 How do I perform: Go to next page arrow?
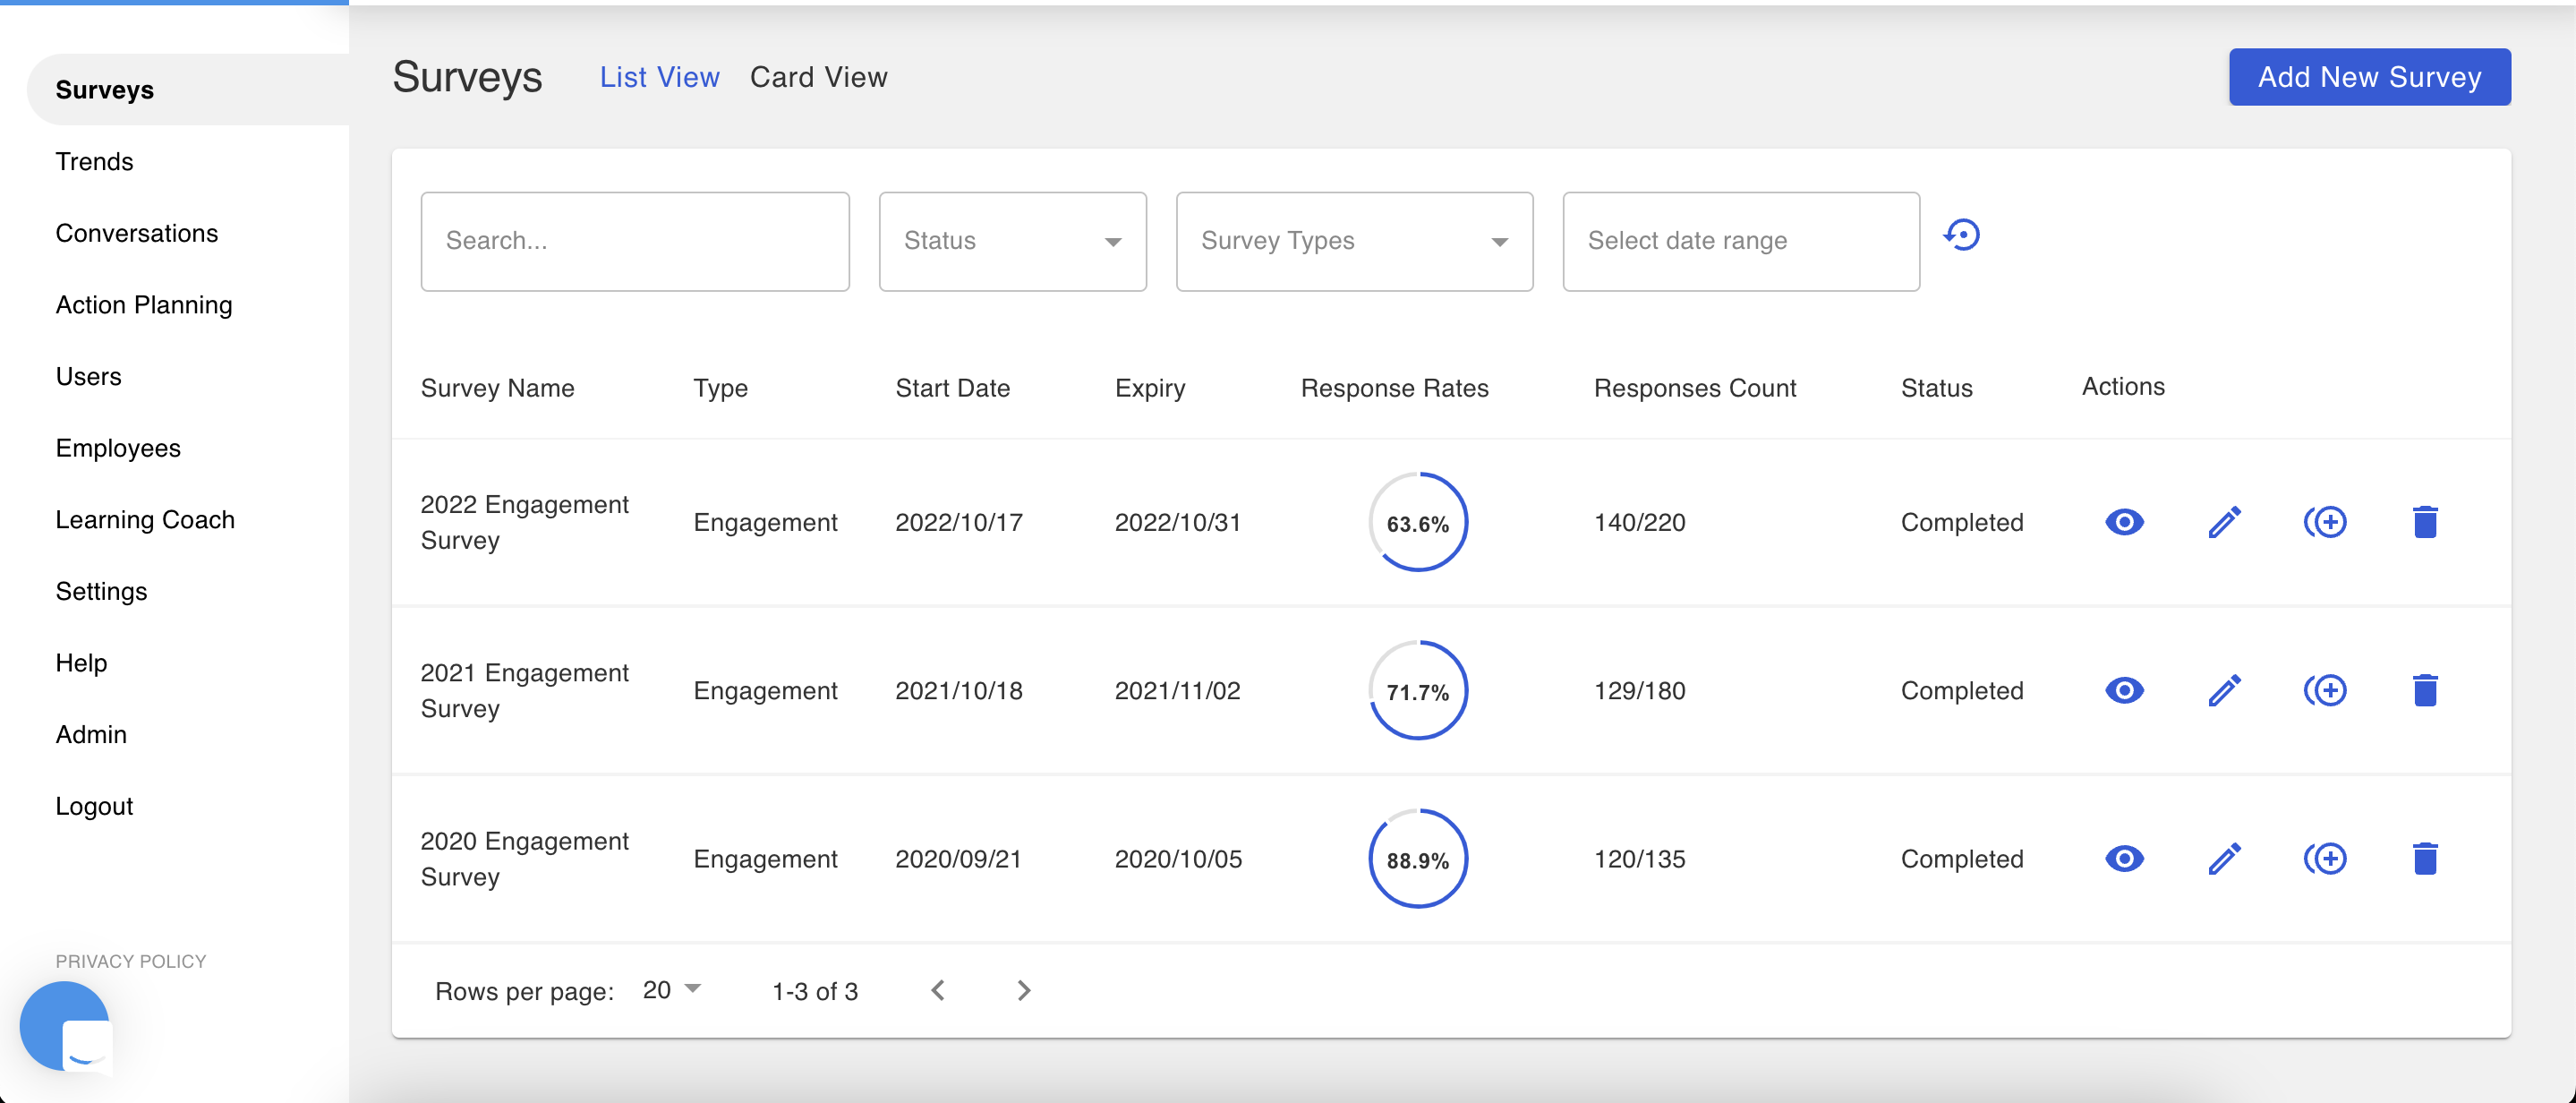pos(1023,990)
